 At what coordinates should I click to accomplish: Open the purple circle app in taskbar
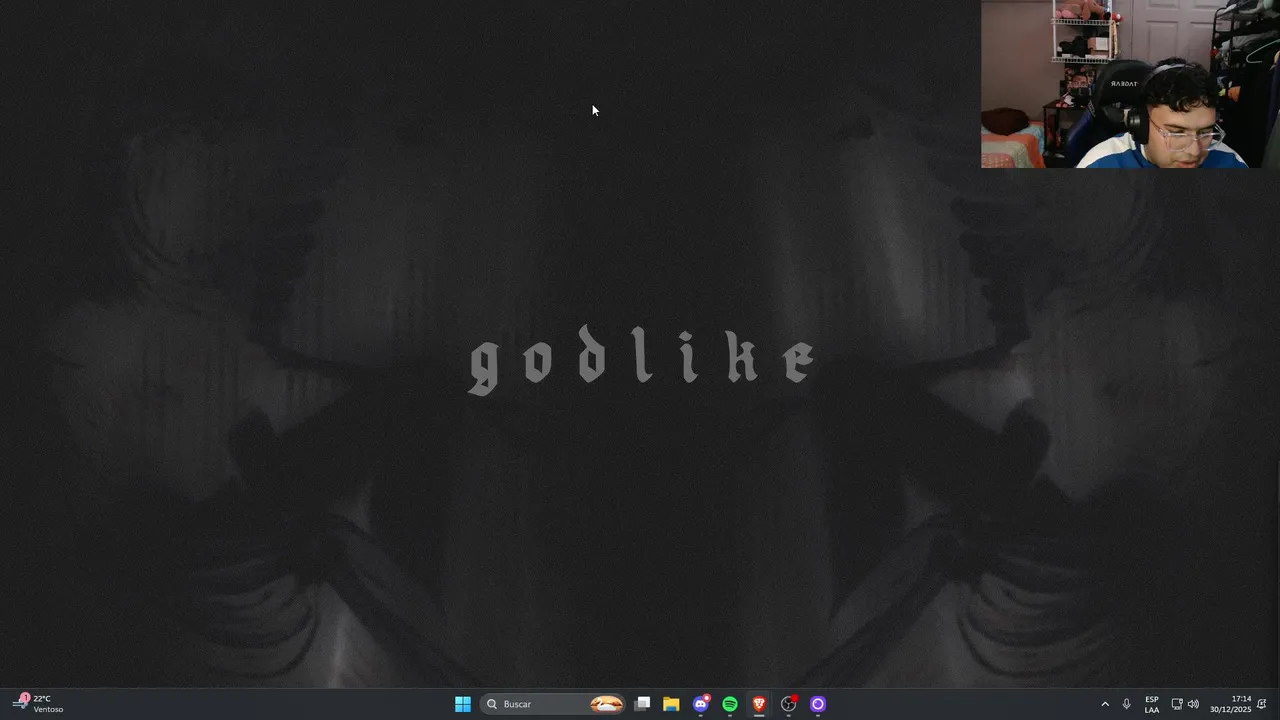click(818, 704)
